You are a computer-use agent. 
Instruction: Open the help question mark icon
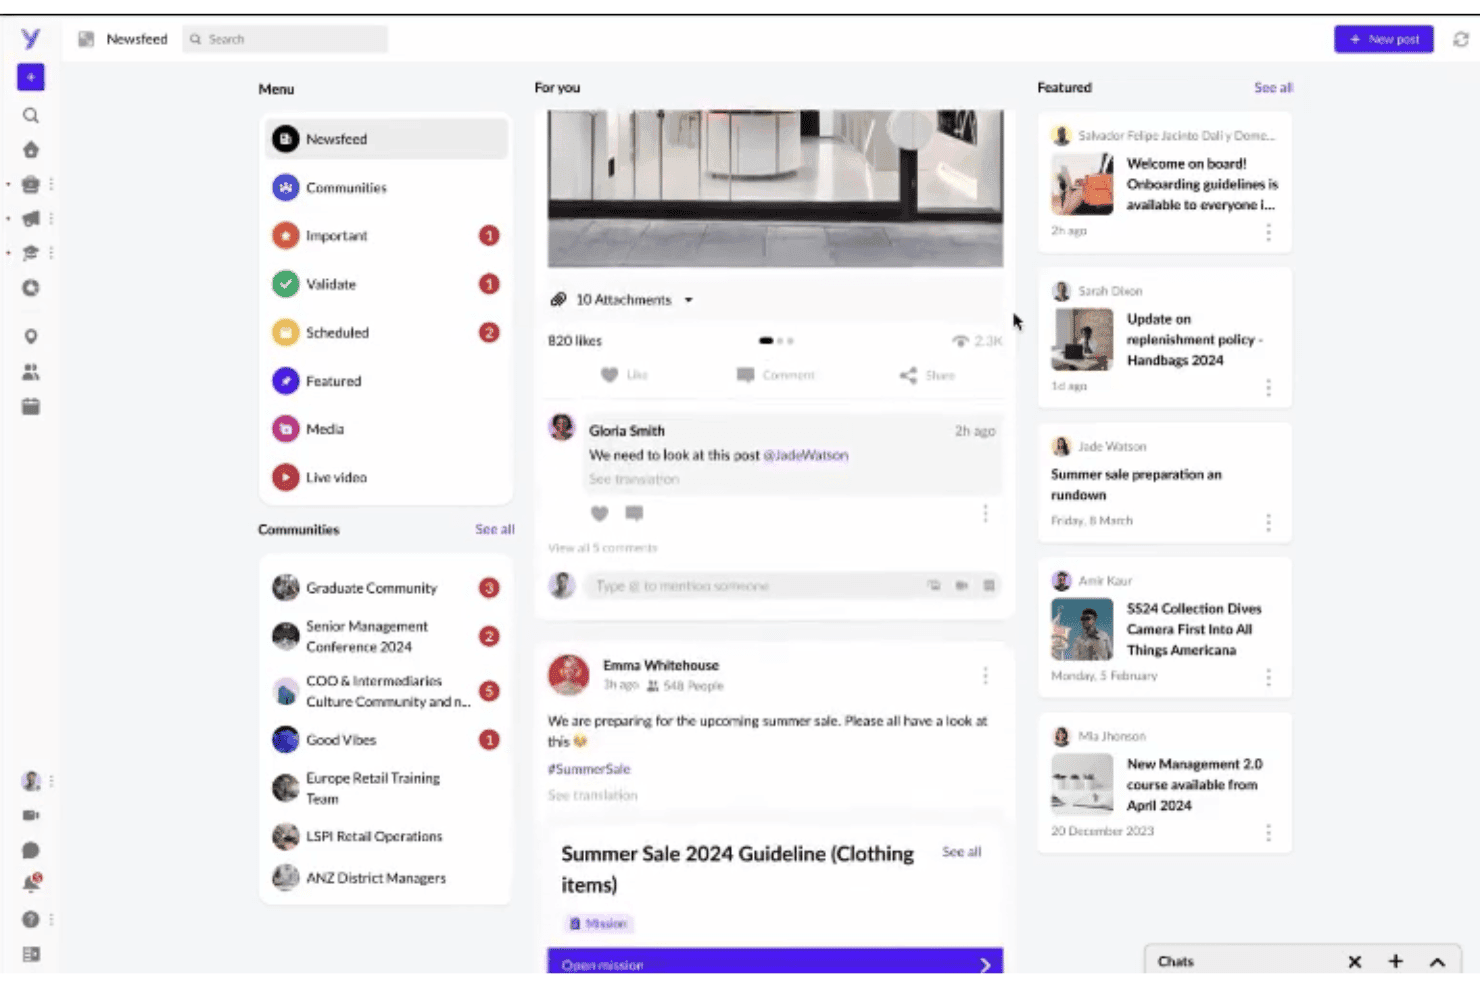click(31, 919)
